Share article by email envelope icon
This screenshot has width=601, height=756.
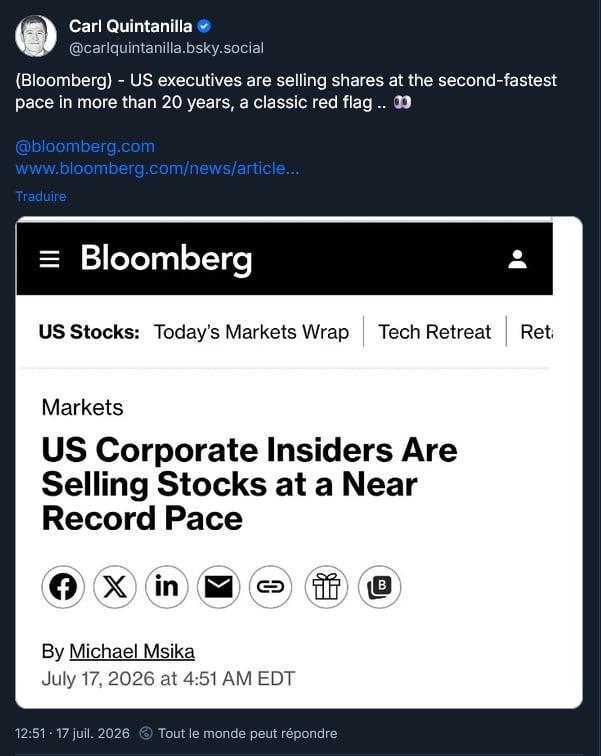tap(218, 587)
